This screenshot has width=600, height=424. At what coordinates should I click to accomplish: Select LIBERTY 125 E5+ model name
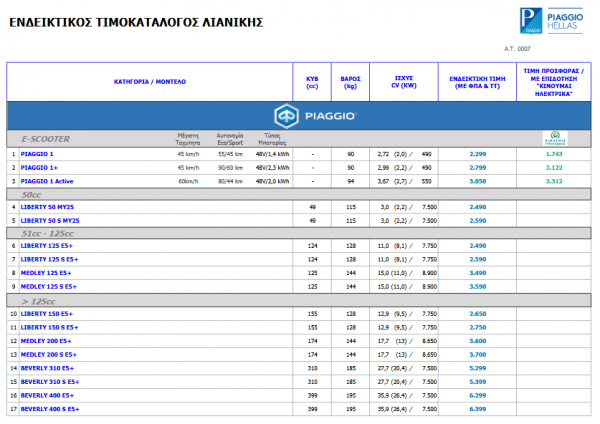coord(46,246)
